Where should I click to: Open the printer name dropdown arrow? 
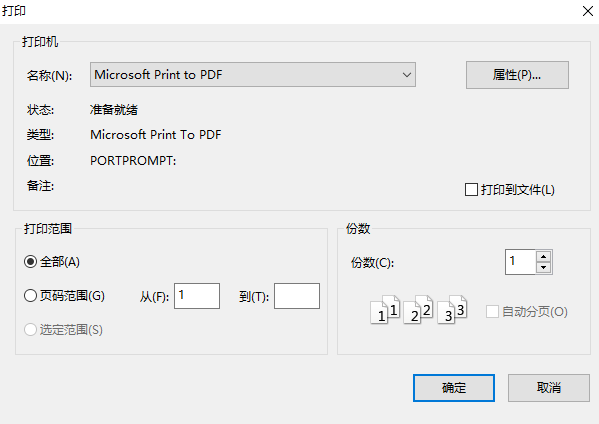[x=407, y=74]
